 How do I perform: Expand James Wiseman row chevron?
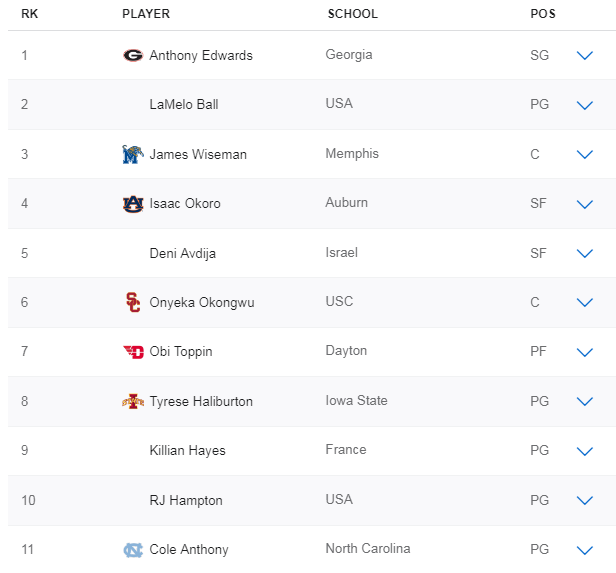(585, 155)
